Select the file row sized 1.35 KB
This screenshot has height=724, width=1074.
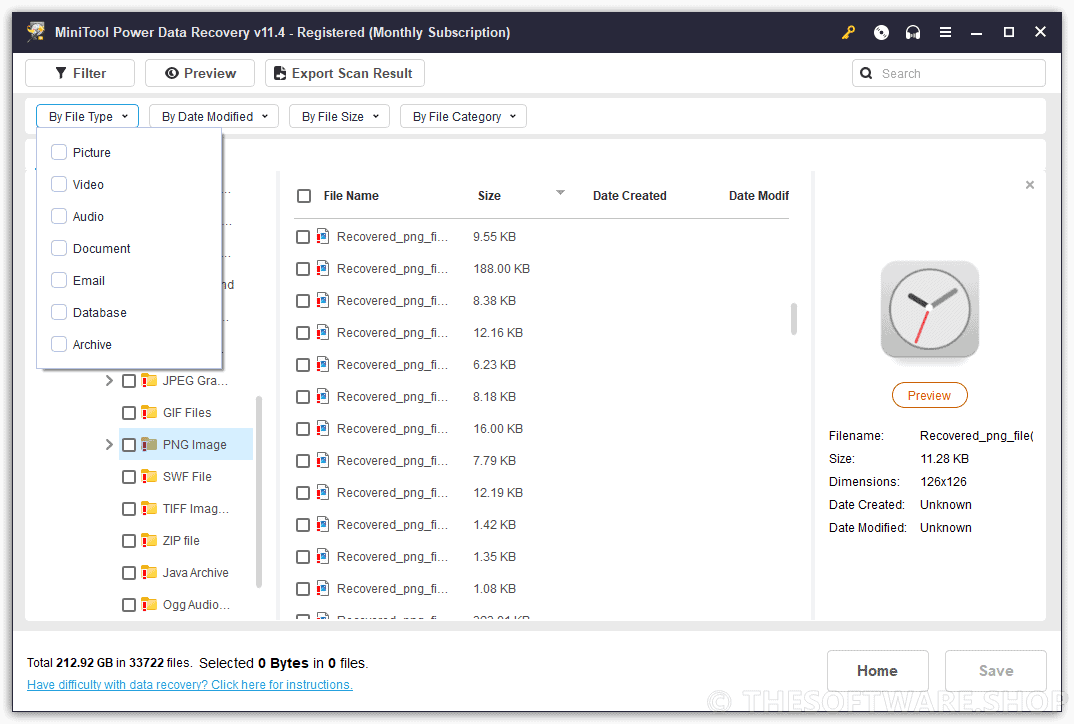(x=542, y=556)
